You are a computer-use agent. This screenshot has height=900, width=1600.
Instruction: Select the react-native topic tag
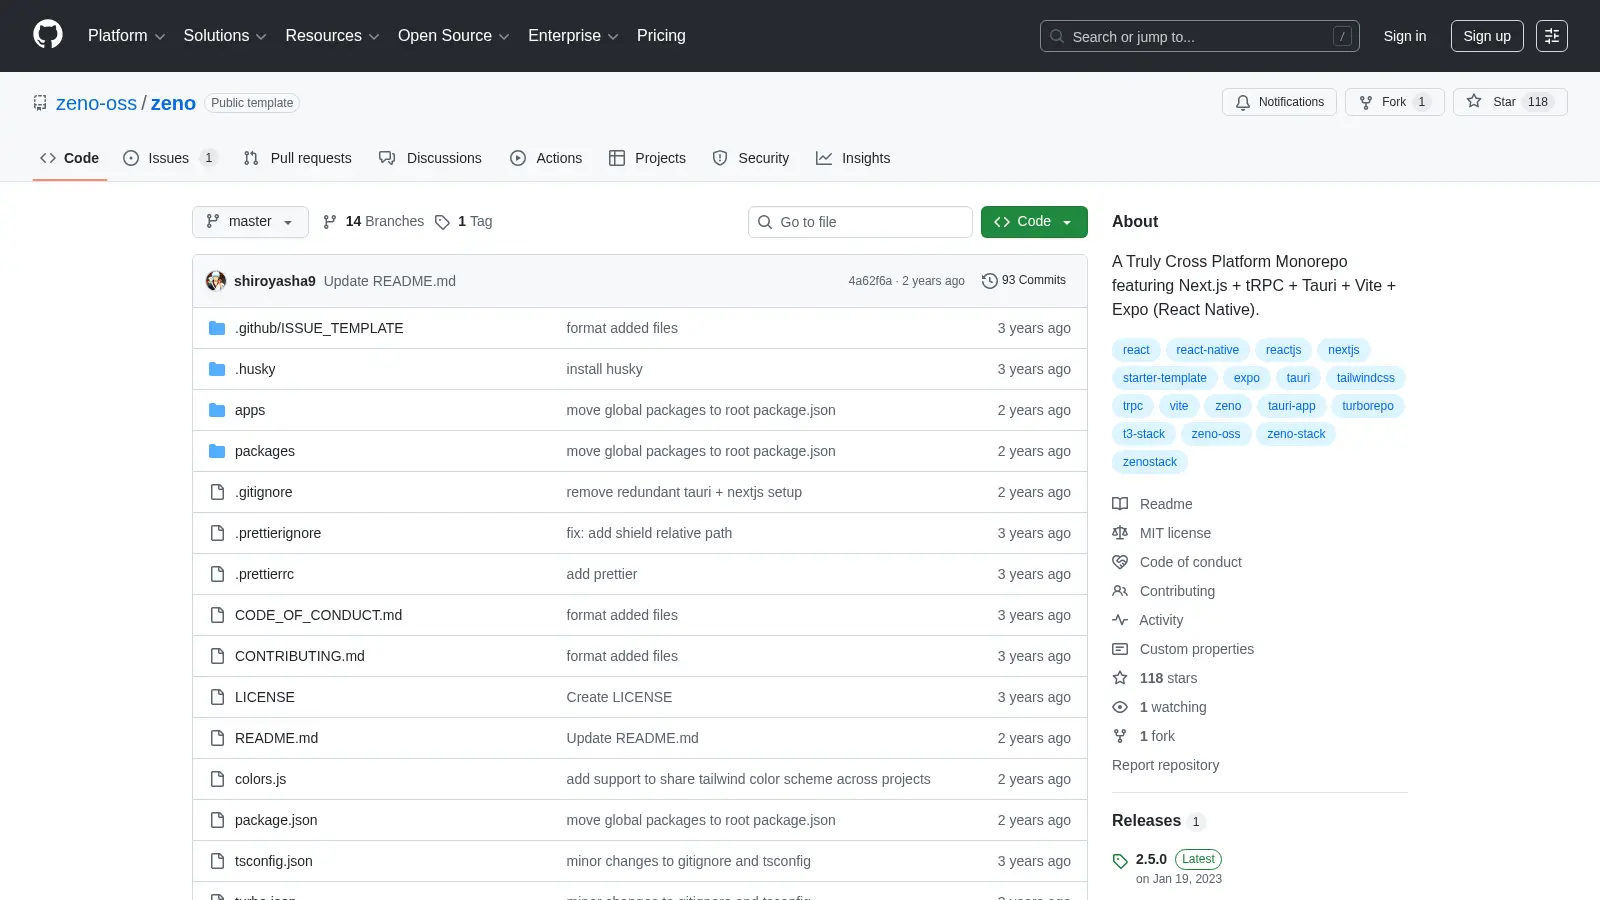click(1207, 350)
